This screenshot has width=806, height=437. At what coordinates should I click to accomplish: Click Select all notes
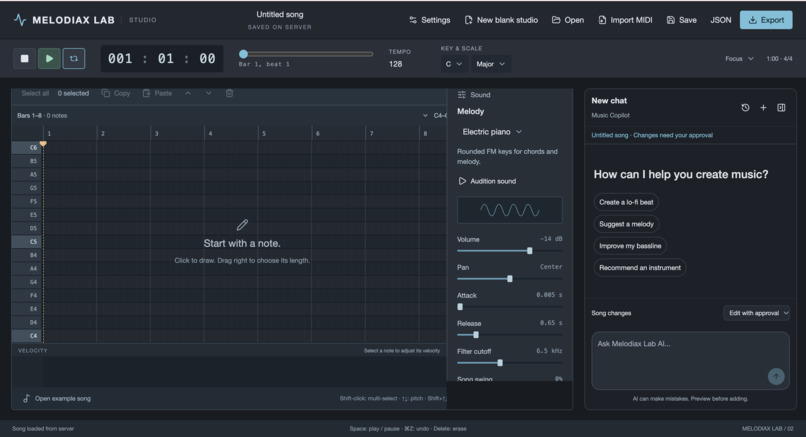click(35, 93)
